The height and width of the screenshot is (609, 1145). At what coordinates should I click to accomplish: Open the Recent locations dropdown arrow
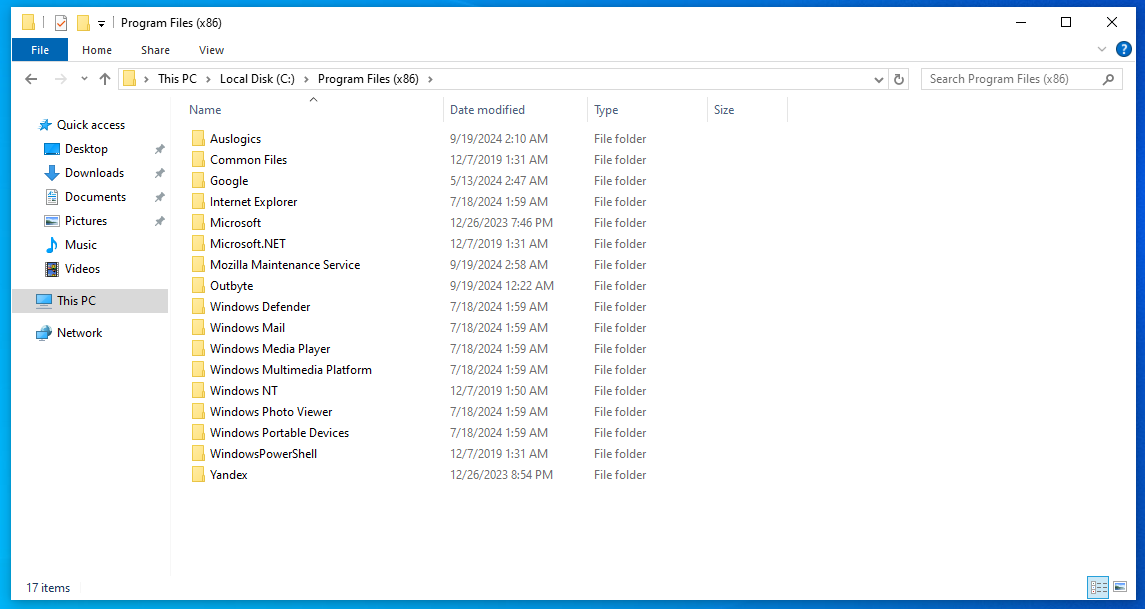click(x=84, y=79)
